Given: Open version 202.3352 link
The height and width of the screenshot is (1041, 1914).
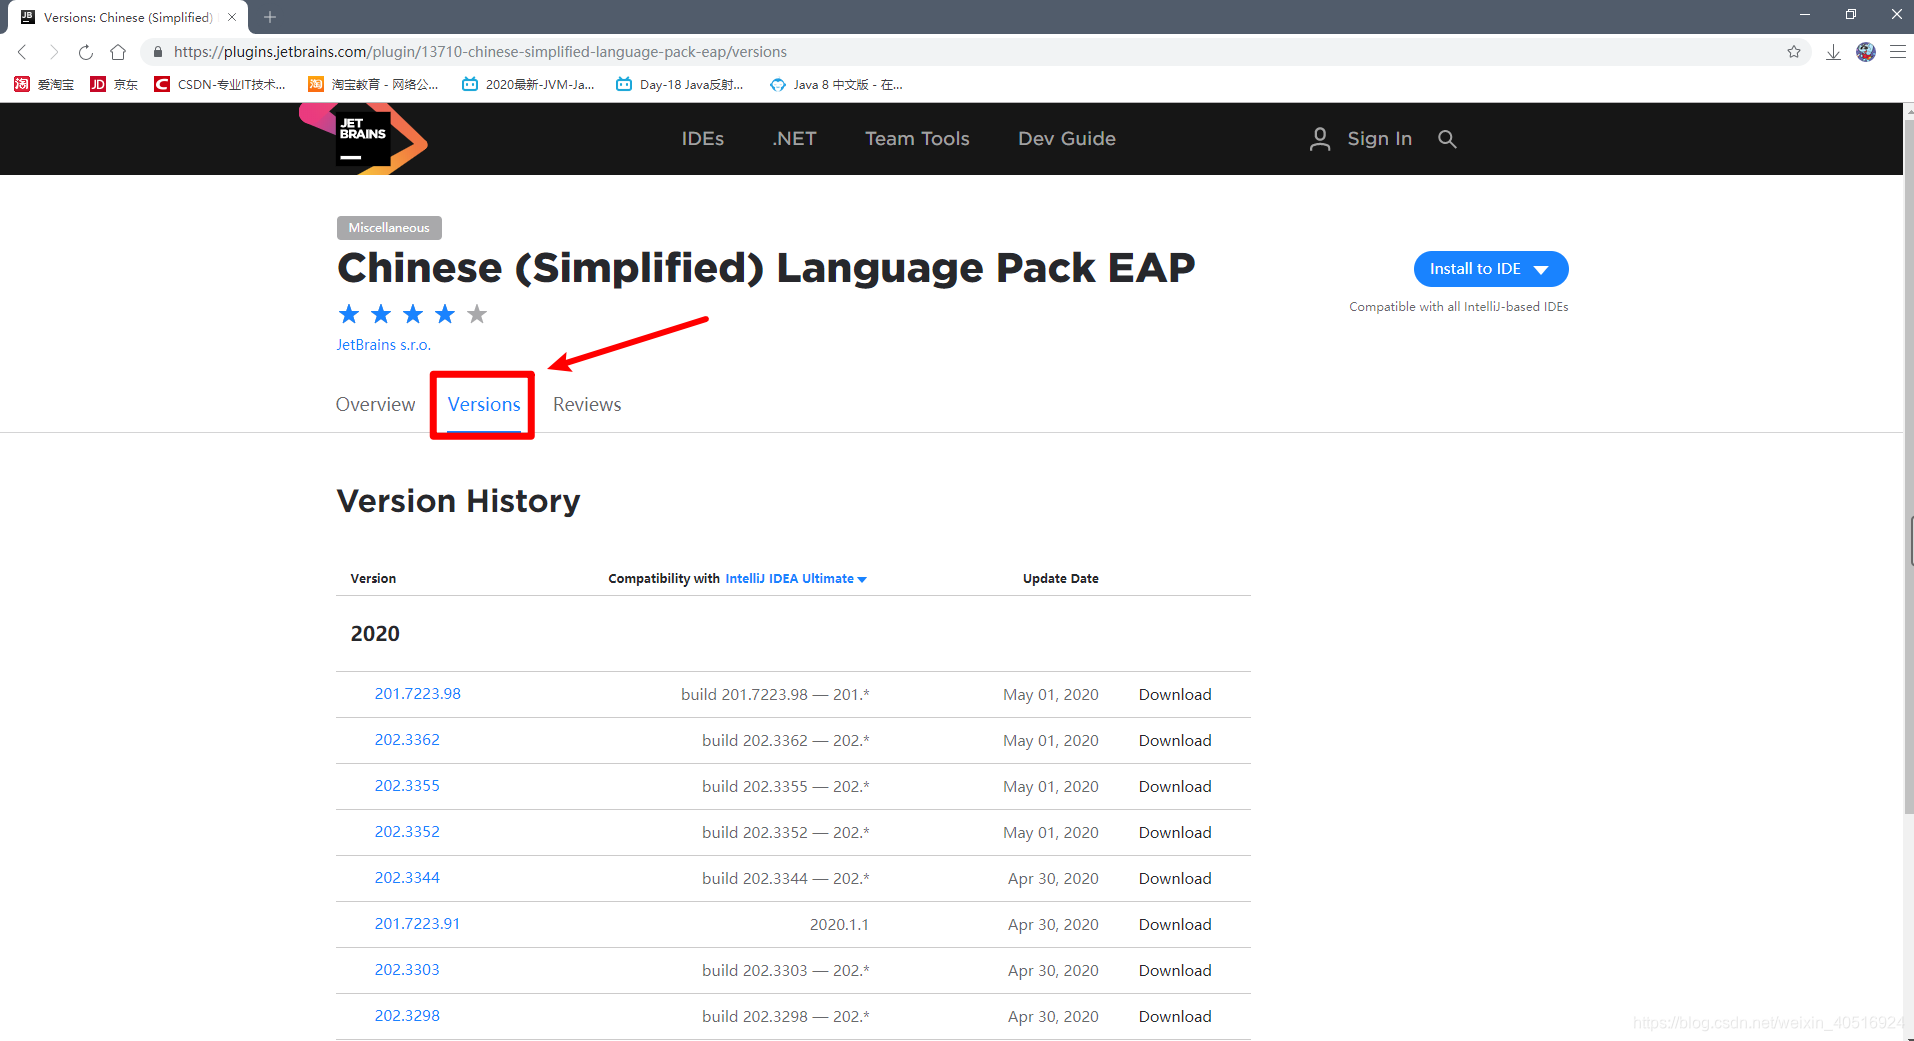Looking at the screenshot, I should [407, 832].
